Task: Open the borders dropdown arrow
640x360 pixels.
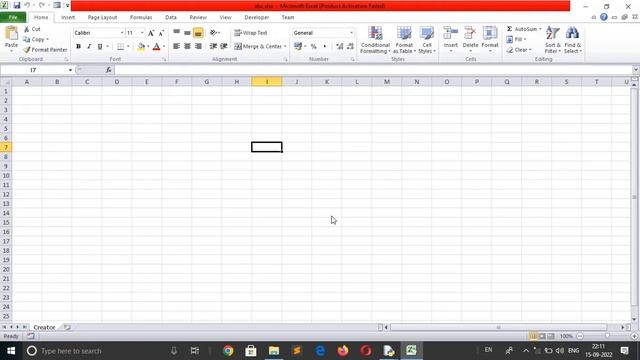Action: pyautogui.click(x=128, y=47)
